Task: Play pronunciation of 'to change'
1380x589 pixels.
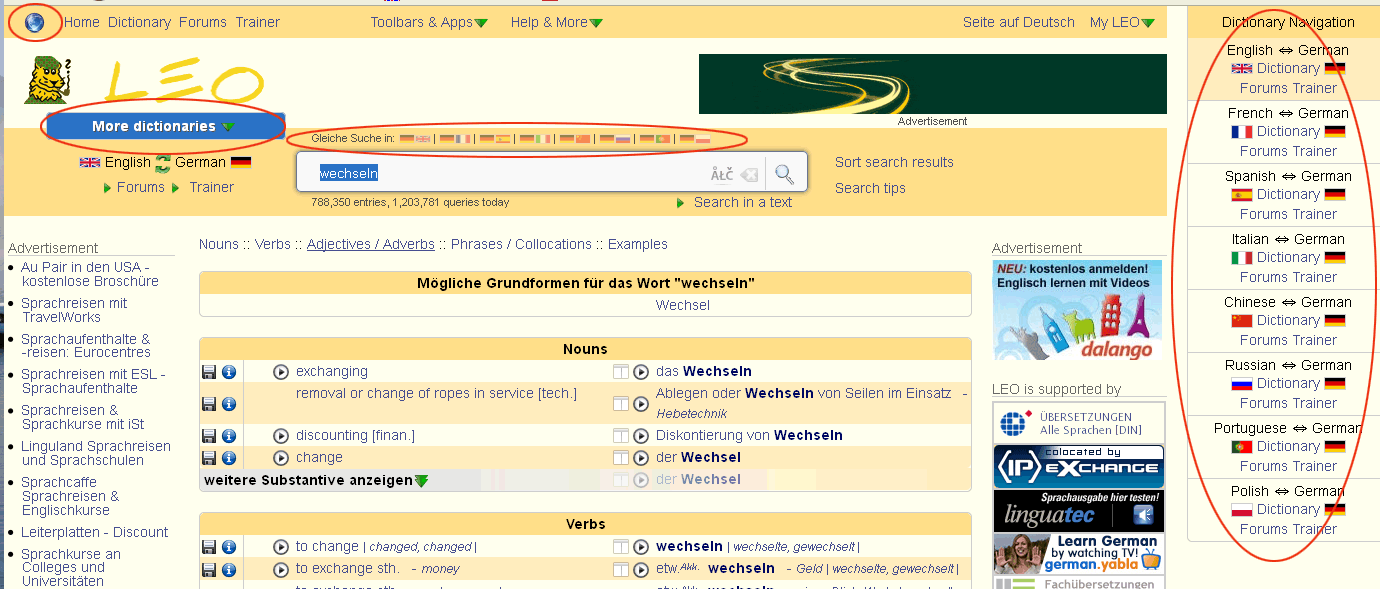Action: point(281,547)
